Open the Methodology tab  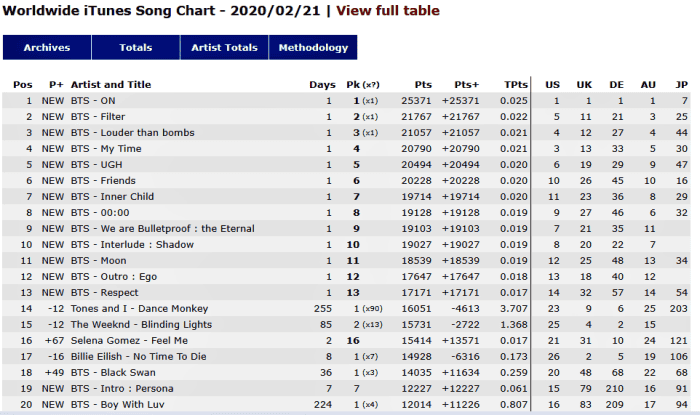coord(313,47)
